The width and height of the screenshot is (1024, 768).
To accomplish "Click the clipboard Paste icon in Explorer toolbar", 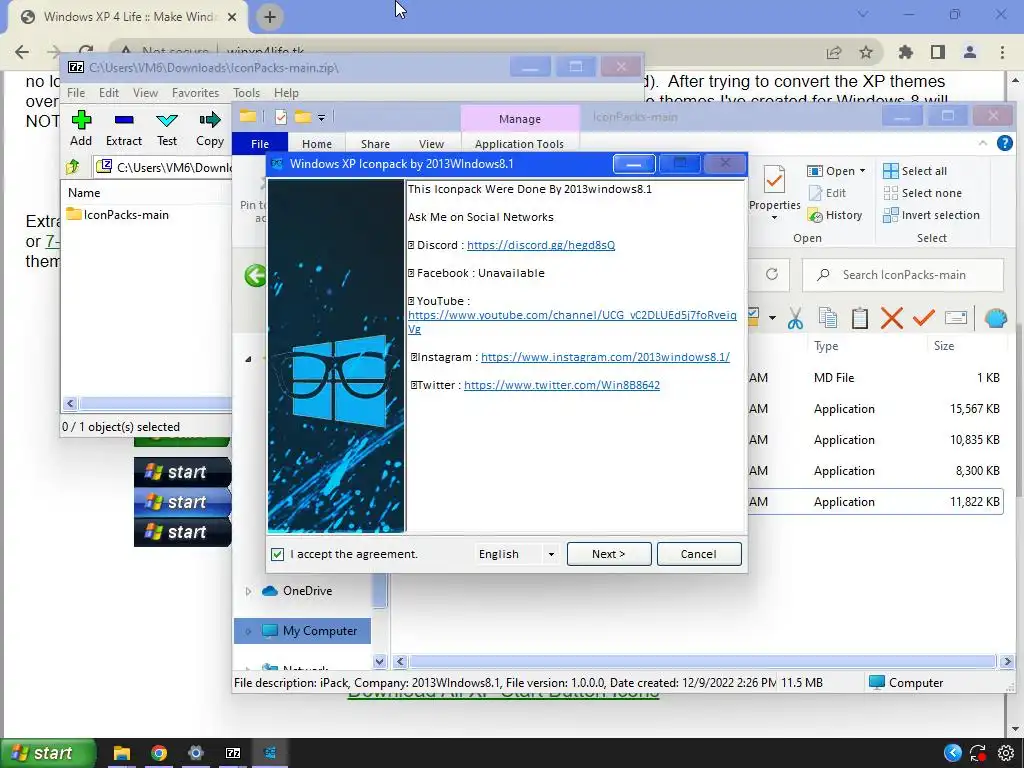I will [859, 318].
